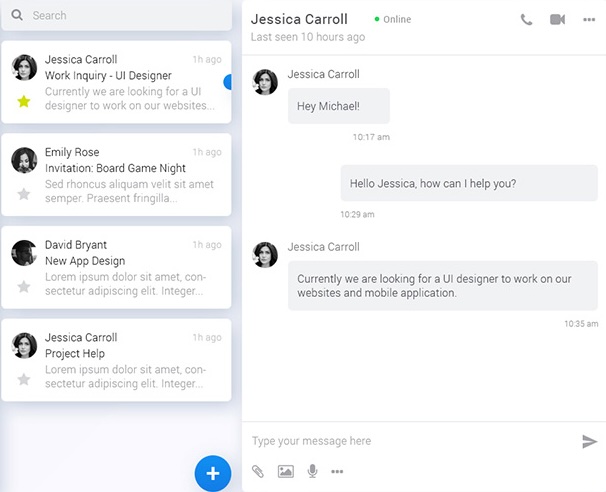Click Jessica Carroll avatar beside Hey Michael message
This screenshot has height=492, width=606.
265,82
